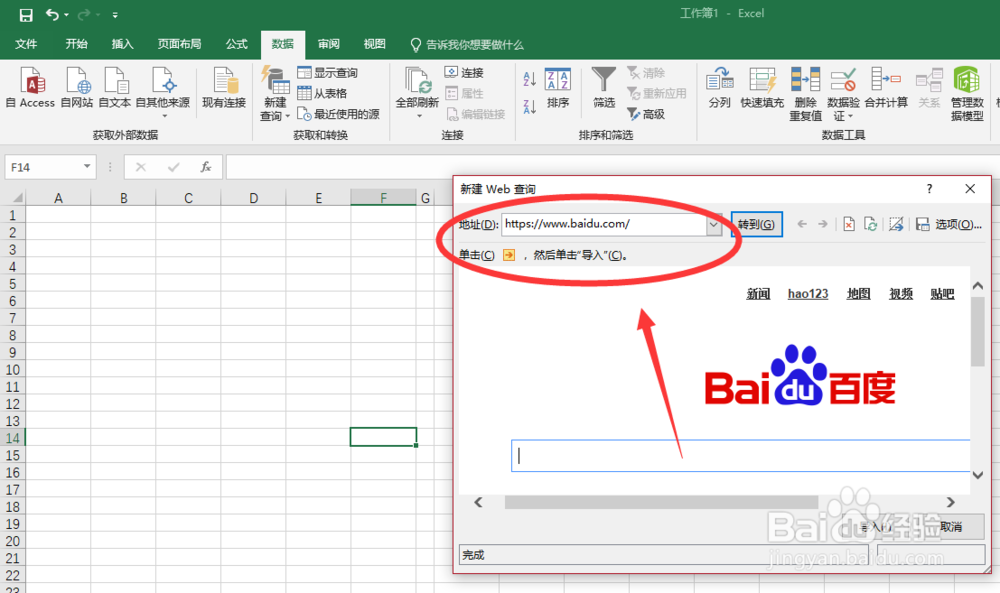Screen dimensions: 1000x593
Task: Click the forward arrow in Web query dialog
Action: click(x=823, y=224)
